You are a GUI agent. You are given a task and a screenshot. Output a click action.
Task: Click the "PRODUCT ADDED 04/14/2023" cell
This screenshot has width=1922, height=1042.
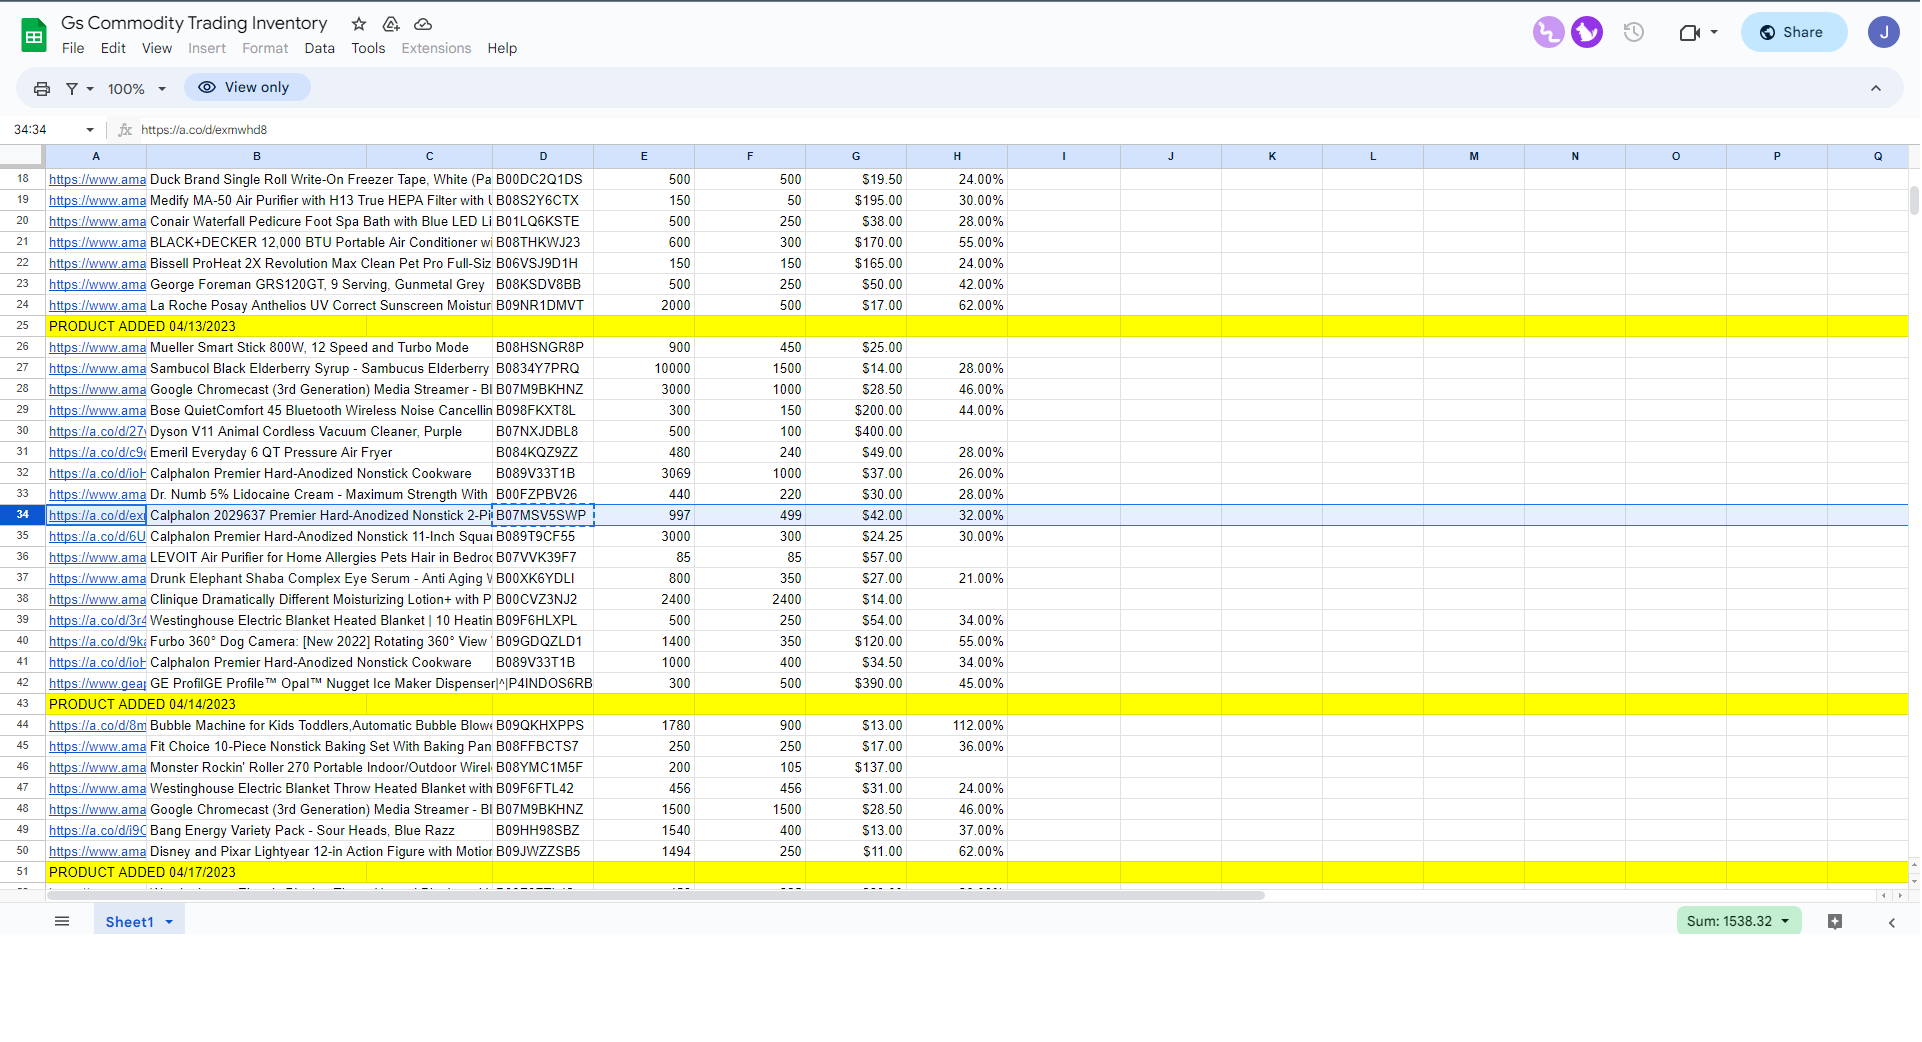142,705
